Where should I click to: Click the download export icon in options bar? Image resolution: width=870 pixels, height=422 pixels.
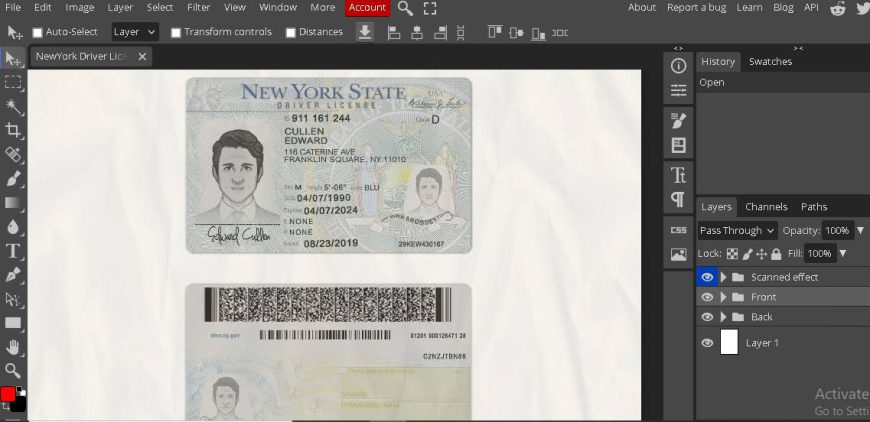click(x=365, y=32)
